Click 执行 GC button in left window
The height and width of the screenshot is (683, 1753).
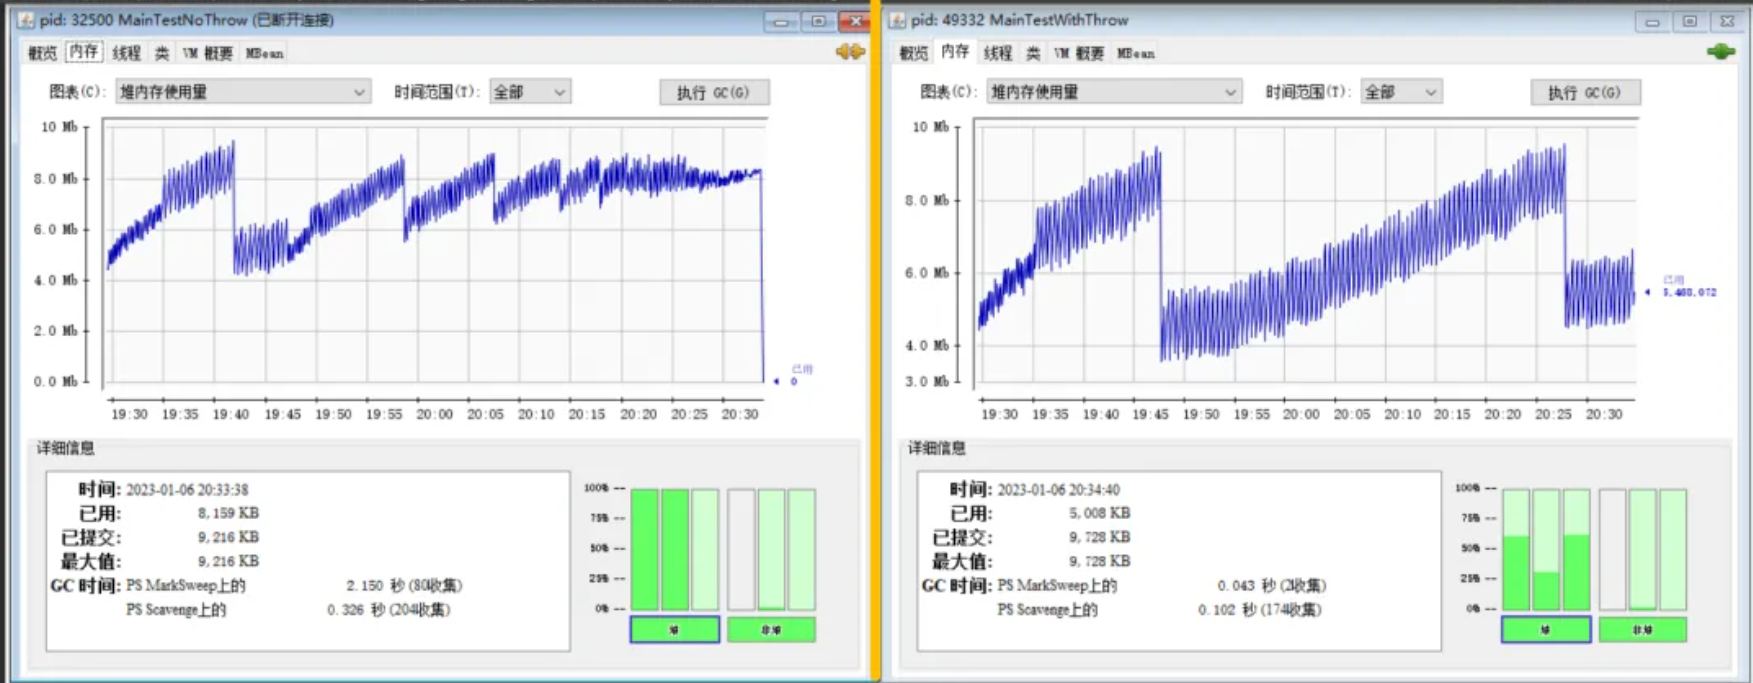713,93
